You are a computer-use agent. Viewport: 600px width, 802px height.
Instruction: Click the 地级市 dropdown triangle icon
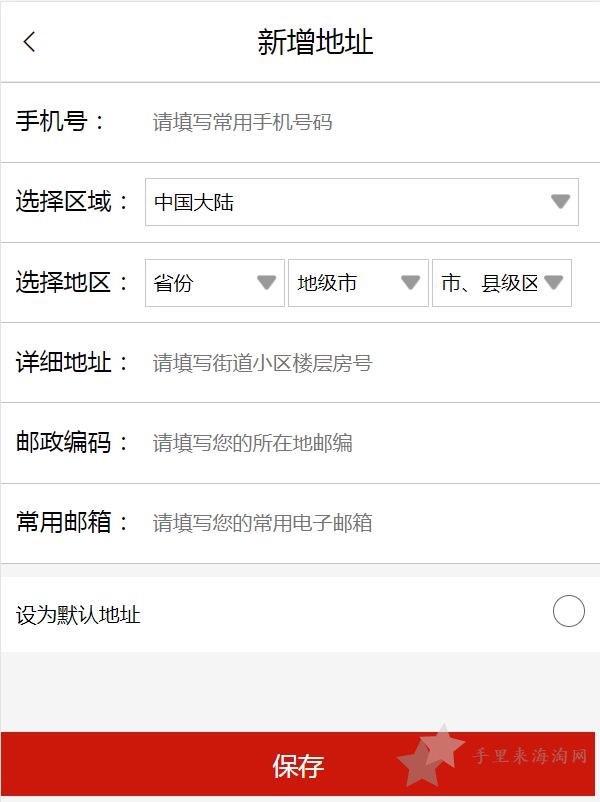(x=410, y=282)
